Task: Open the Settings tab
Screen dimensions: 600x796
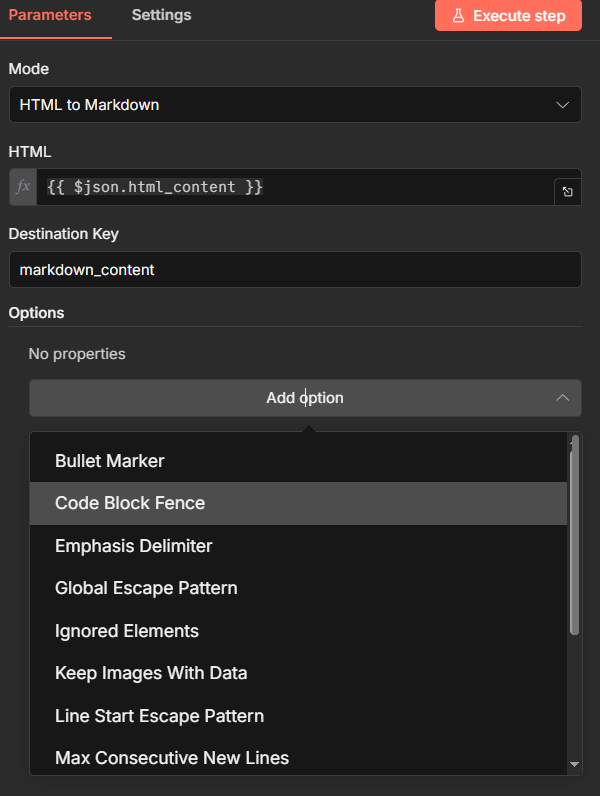Action: (x=161, y=15)
